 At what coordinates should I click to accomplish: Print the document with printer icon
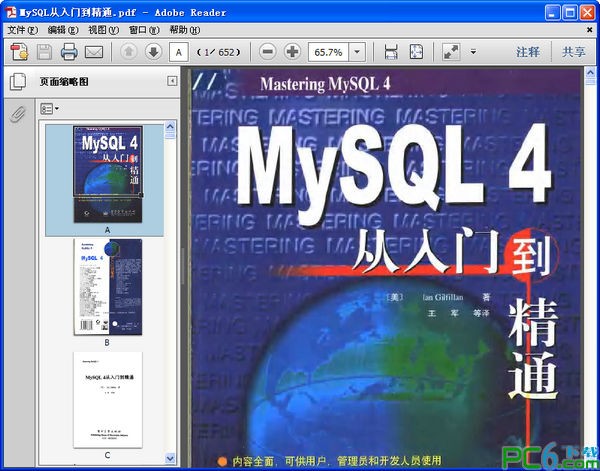tap(69, 52)
